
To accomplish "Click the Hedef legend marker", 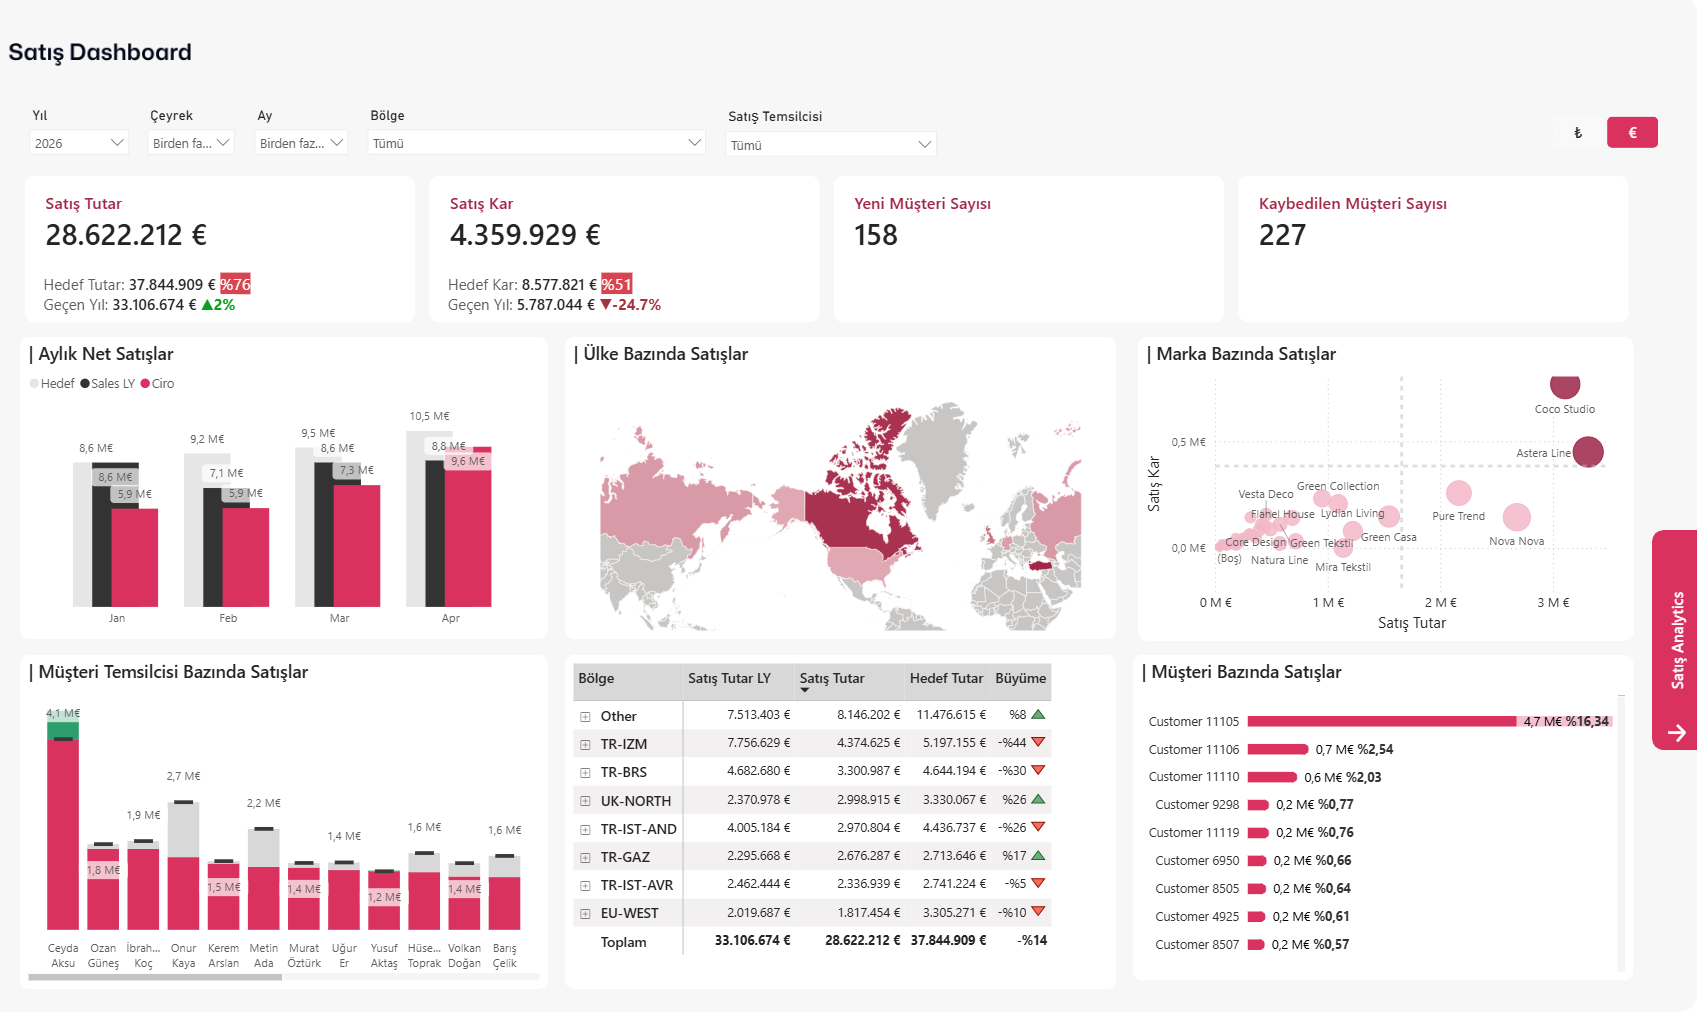I will pos(35,384).
